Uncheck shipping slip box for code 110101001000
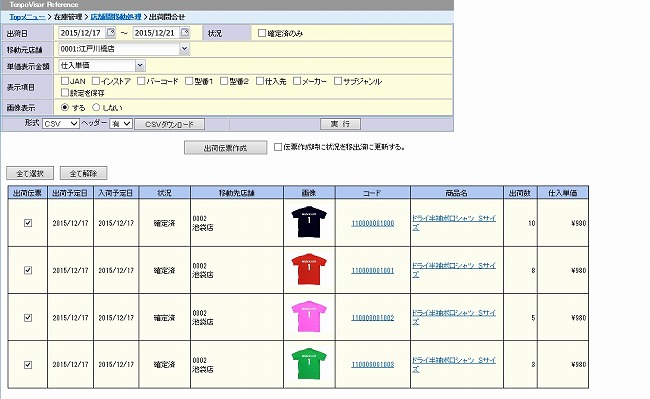The image size is (650, 399). click(x=28, y=223)
